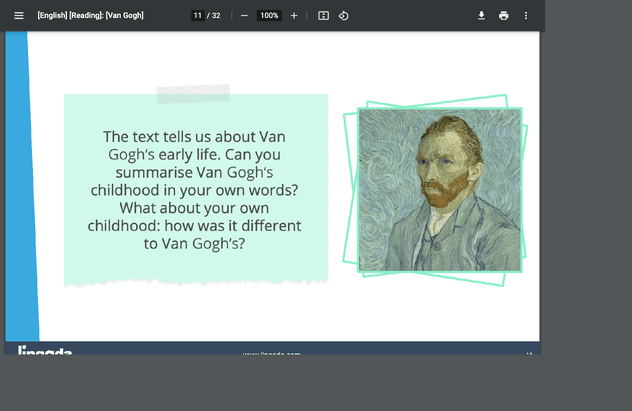Viewport: 632px width, 411px height.
Task: Click the Van Gogh self-portrait image
Action: (440, 190)
